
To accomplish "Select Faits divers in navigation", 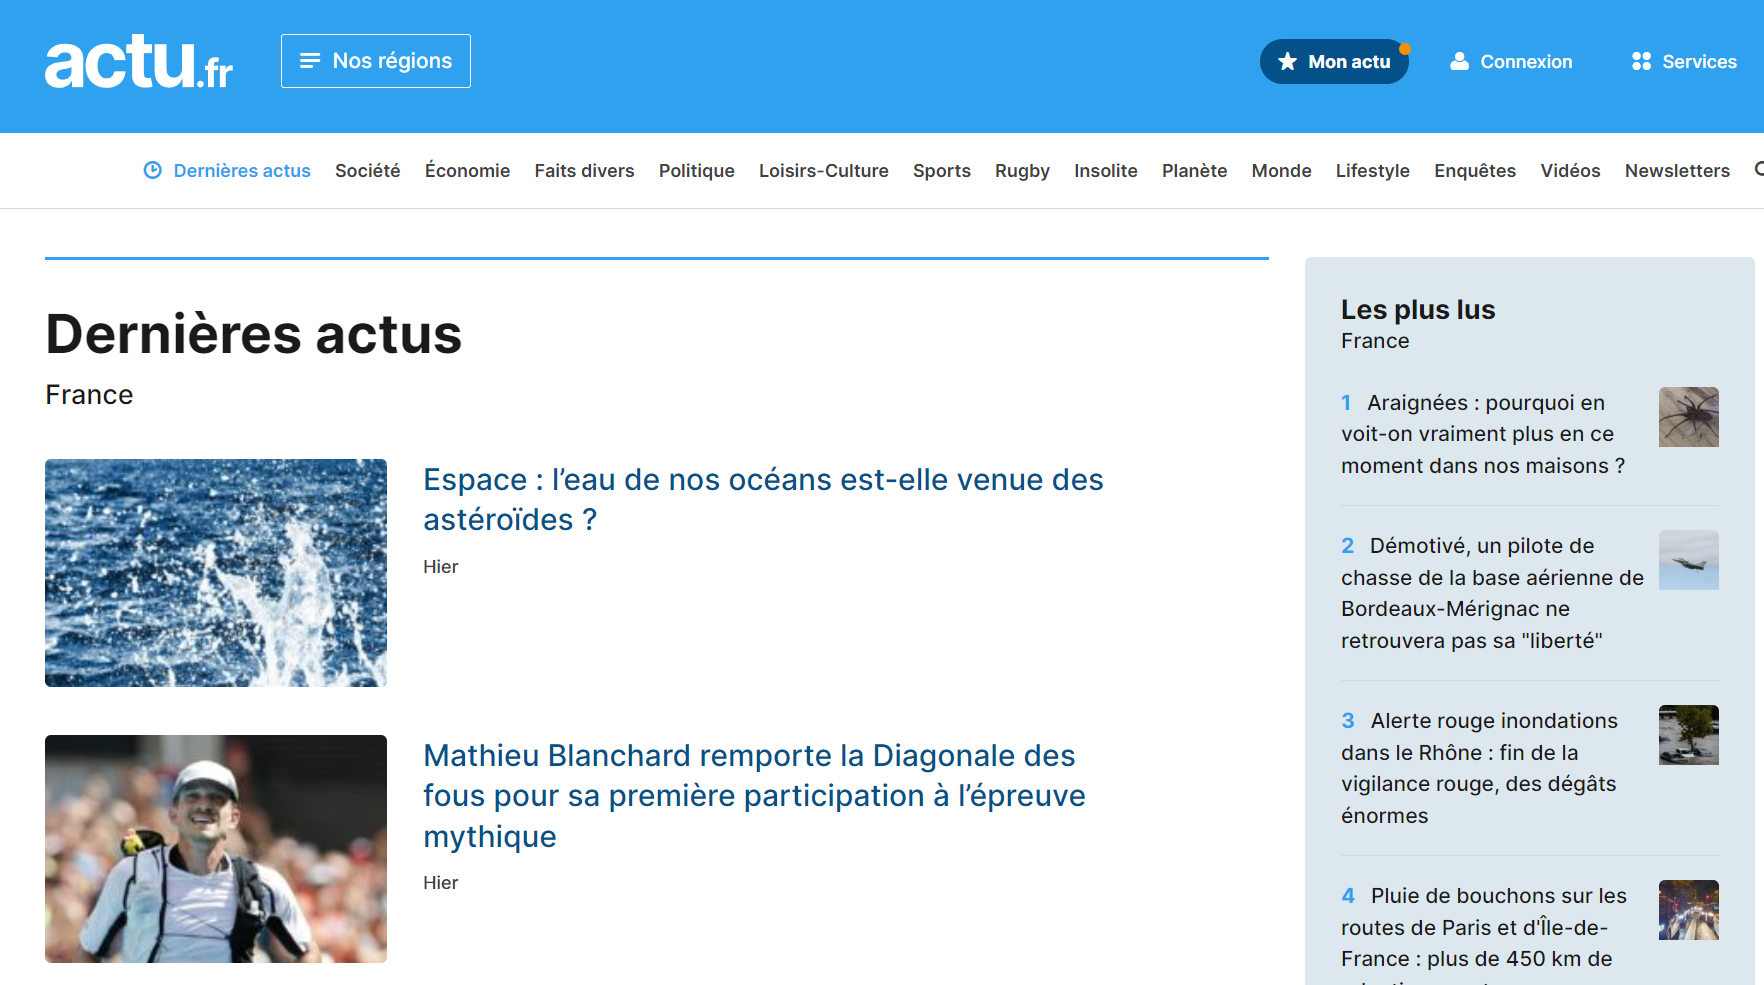I will click(584, 171).
